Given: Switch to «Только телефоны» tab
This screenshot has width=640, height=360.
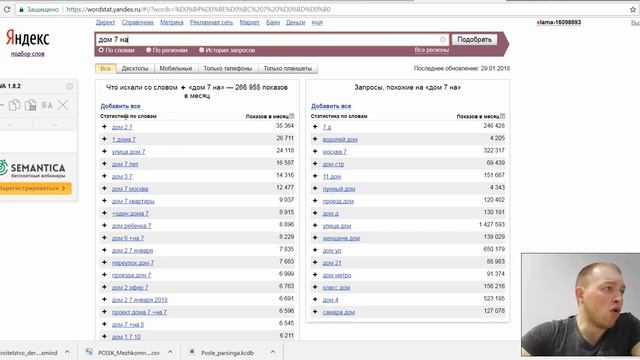Looking at the screenshot, I should pos(228,69).
